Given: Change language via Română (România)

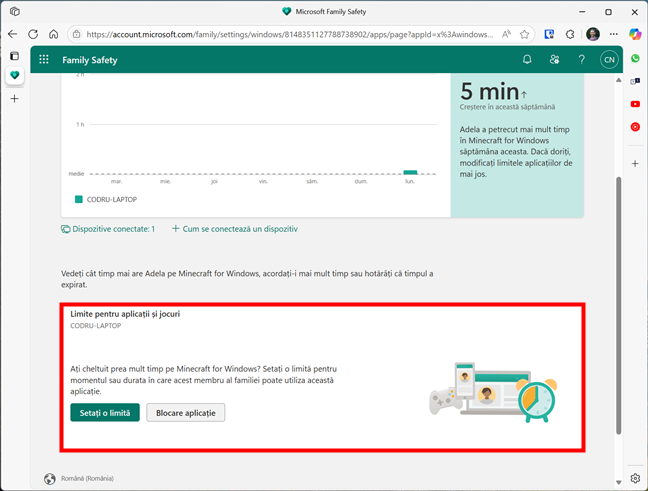Looking at the screenshot, I should [x=87, y=478].
